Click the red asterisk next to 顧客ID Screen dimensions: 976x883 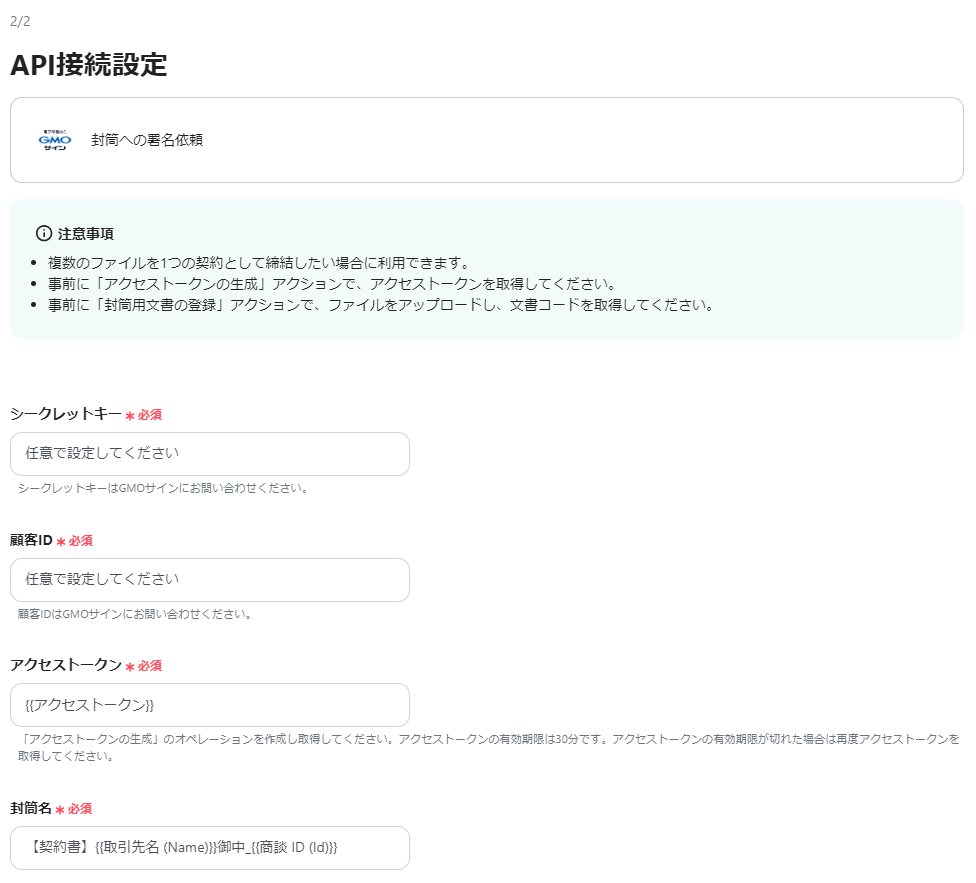pyautogui.click(x=61, y=541)
